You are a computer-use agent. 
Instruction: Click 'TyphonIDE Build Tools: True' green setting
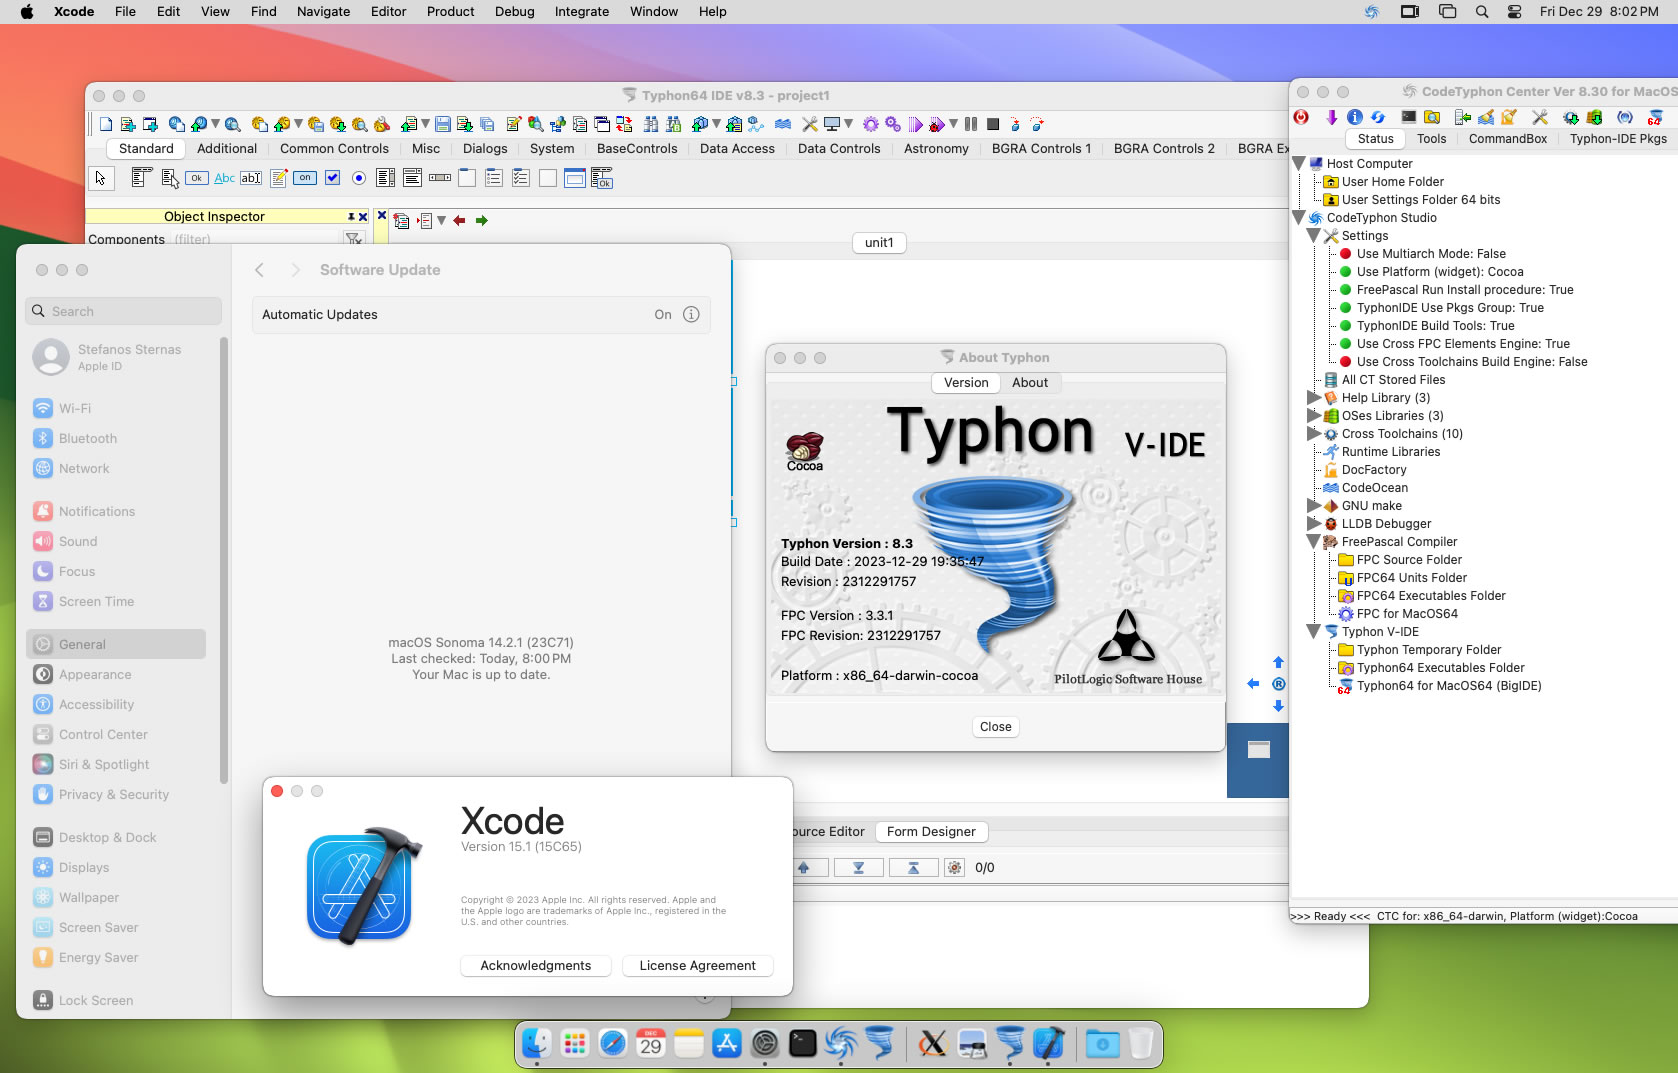tap(1435, 326)
